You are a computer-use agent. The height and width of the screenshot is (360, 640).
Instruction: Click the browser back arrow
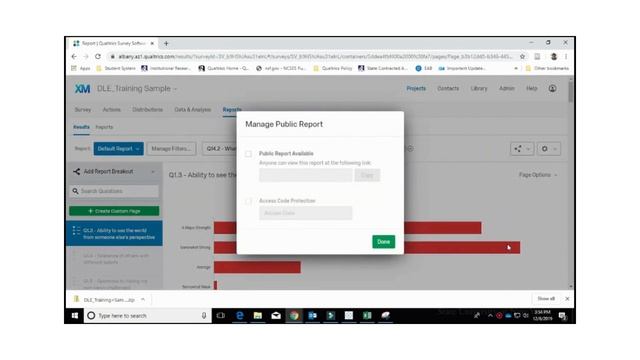click(x=74, y=57)
